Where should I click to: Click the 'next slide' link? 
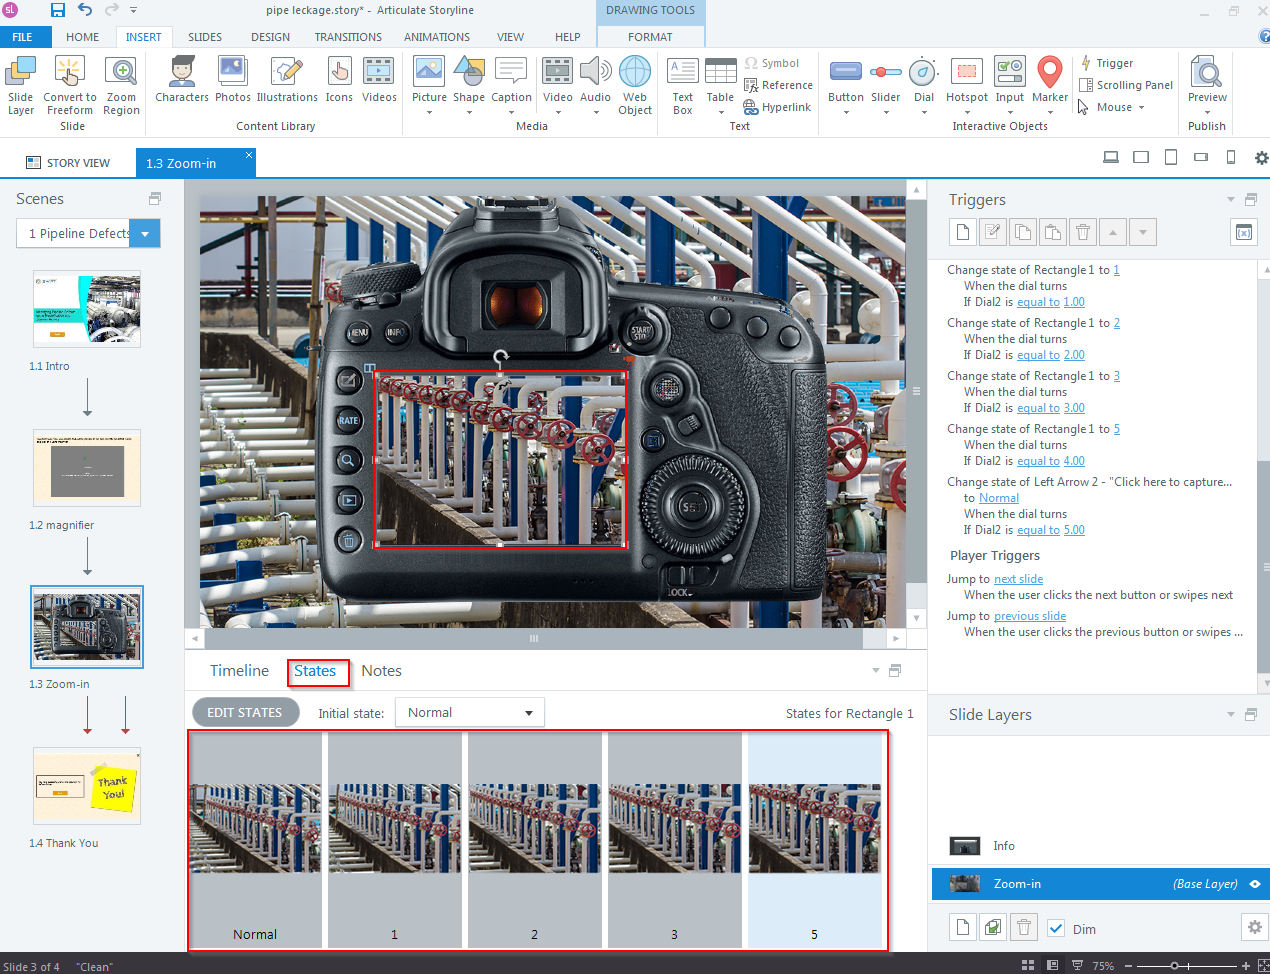coord(1018,579)
